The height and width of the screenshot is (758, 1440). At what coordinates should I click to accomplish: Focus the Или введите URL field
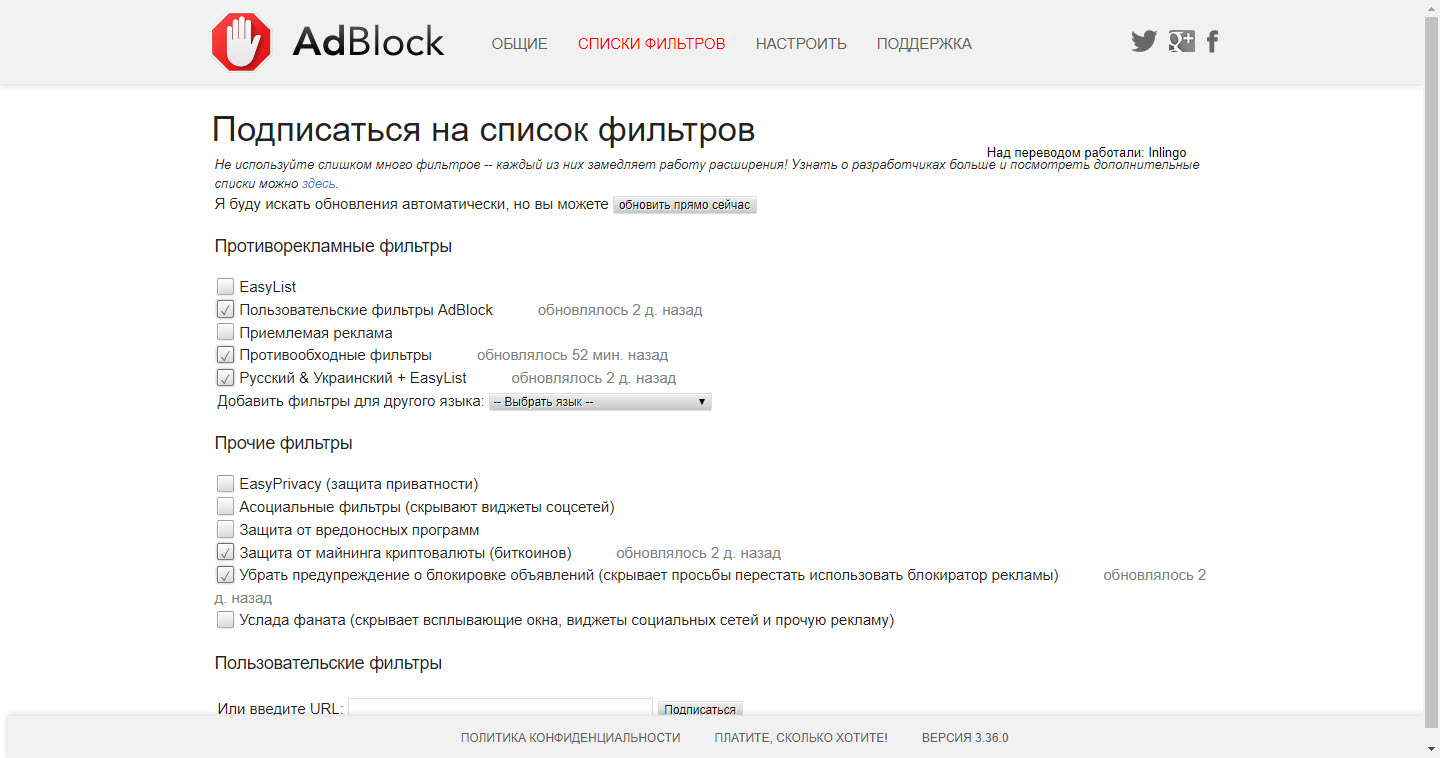500,708
